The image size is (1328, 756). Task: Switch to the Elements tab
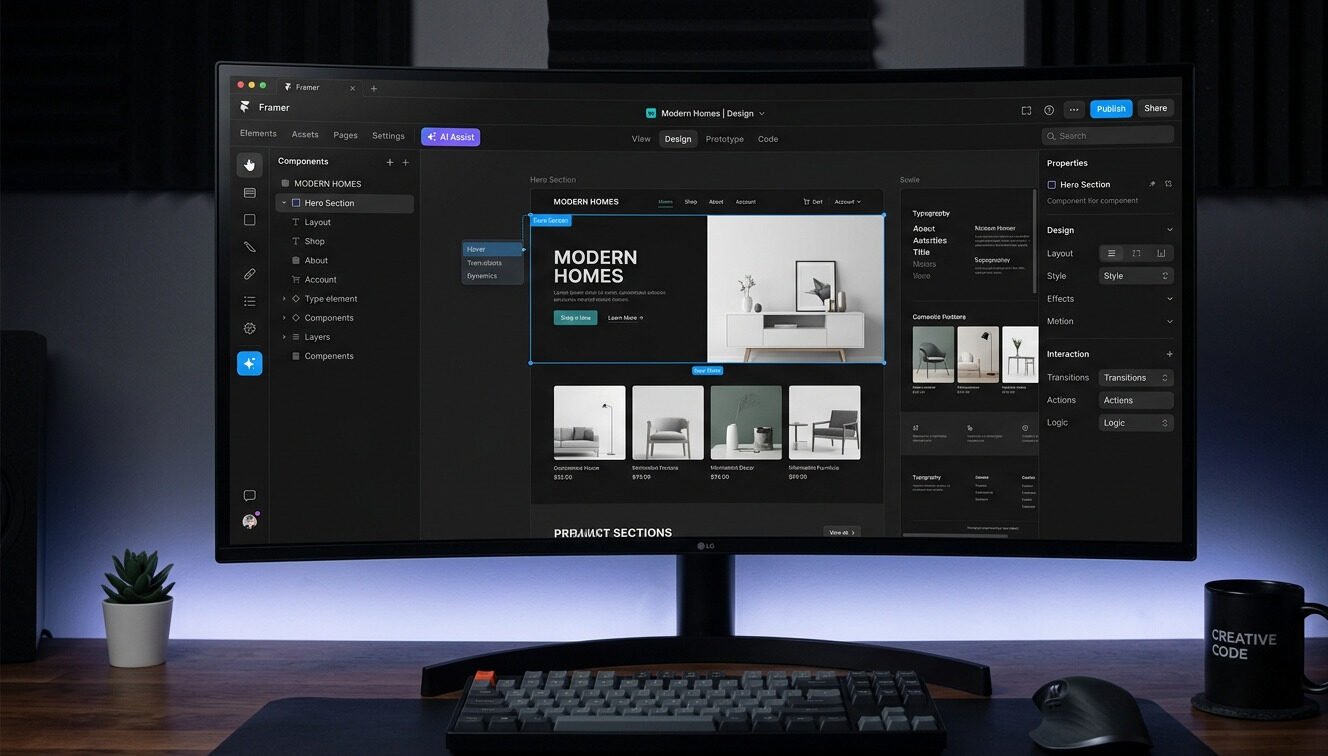[x=258, y=134]
